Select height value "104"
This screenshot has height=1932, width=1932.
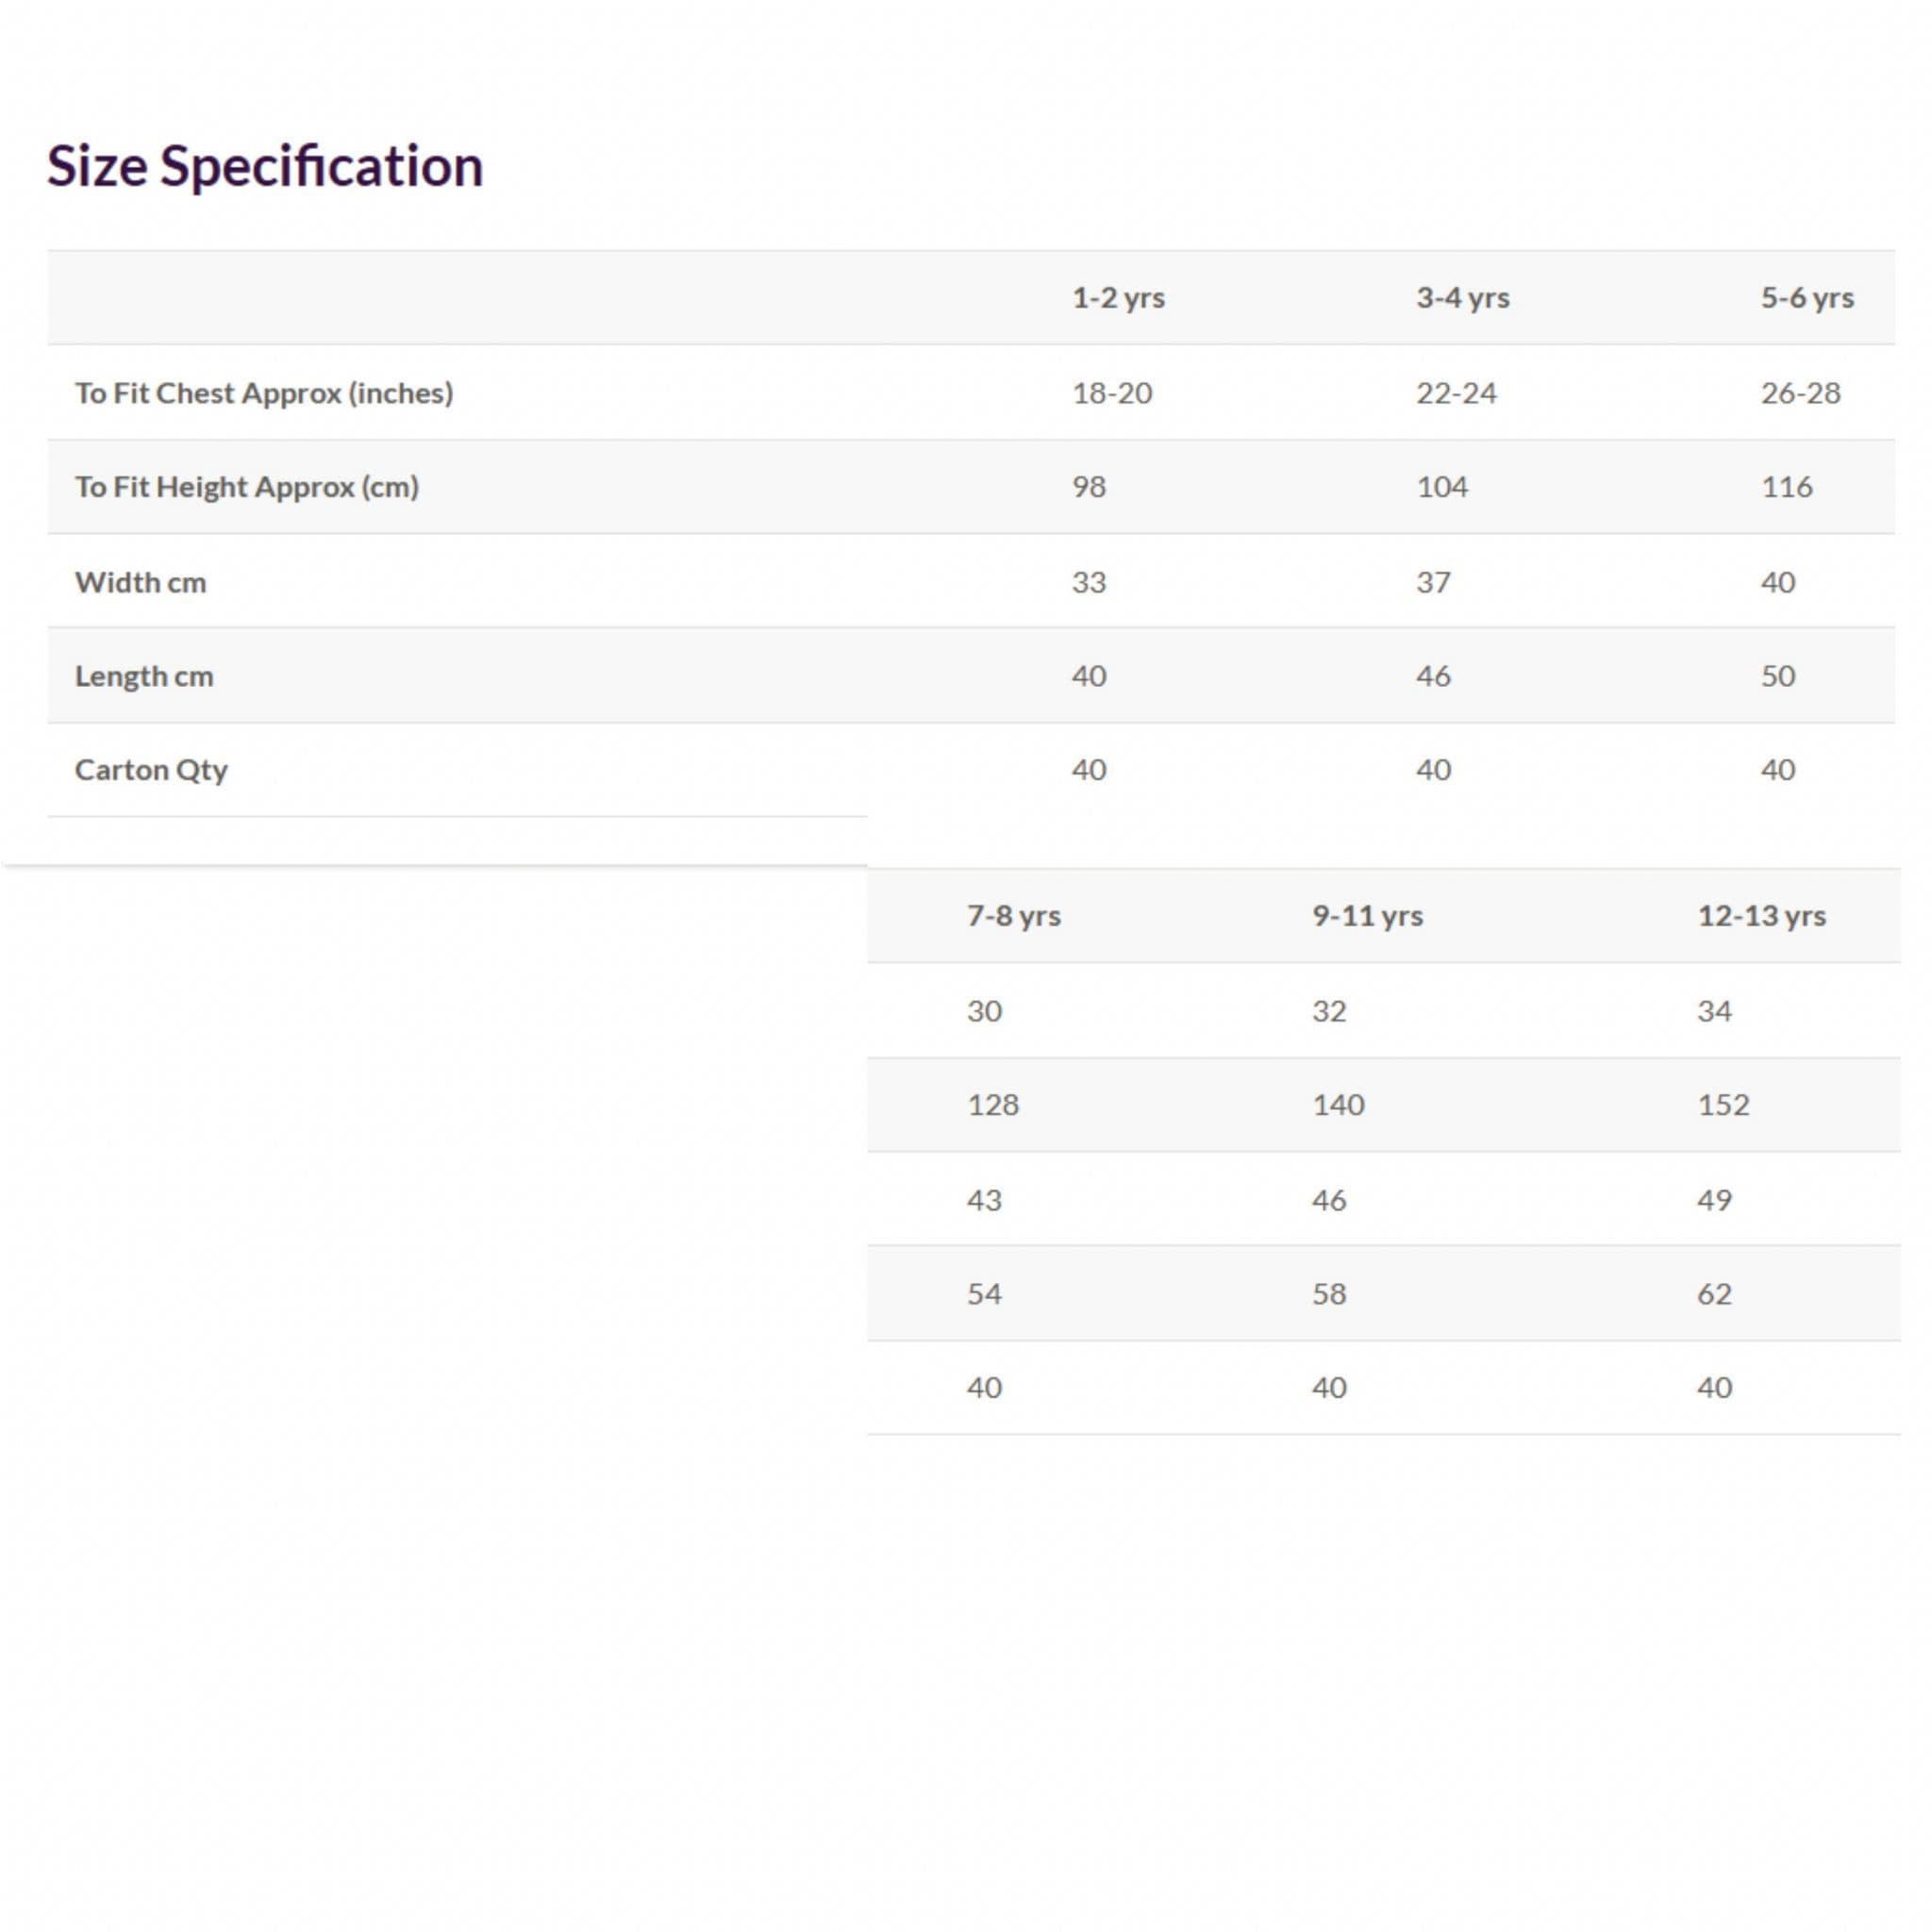pyautogui.click(x=1442, y=487)
